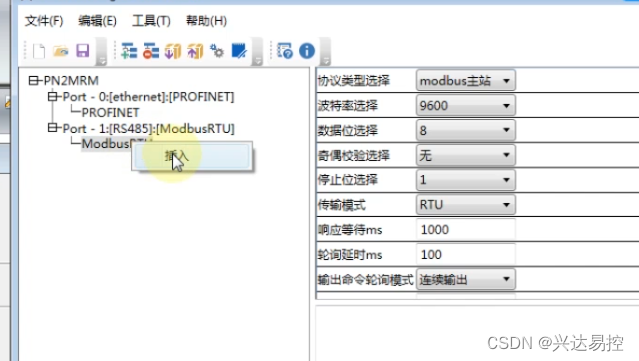Image resolution: width=639 pixels, height=361 pixels.
Task: Click the download configuration arrow icon
Action: coord(173,51)
